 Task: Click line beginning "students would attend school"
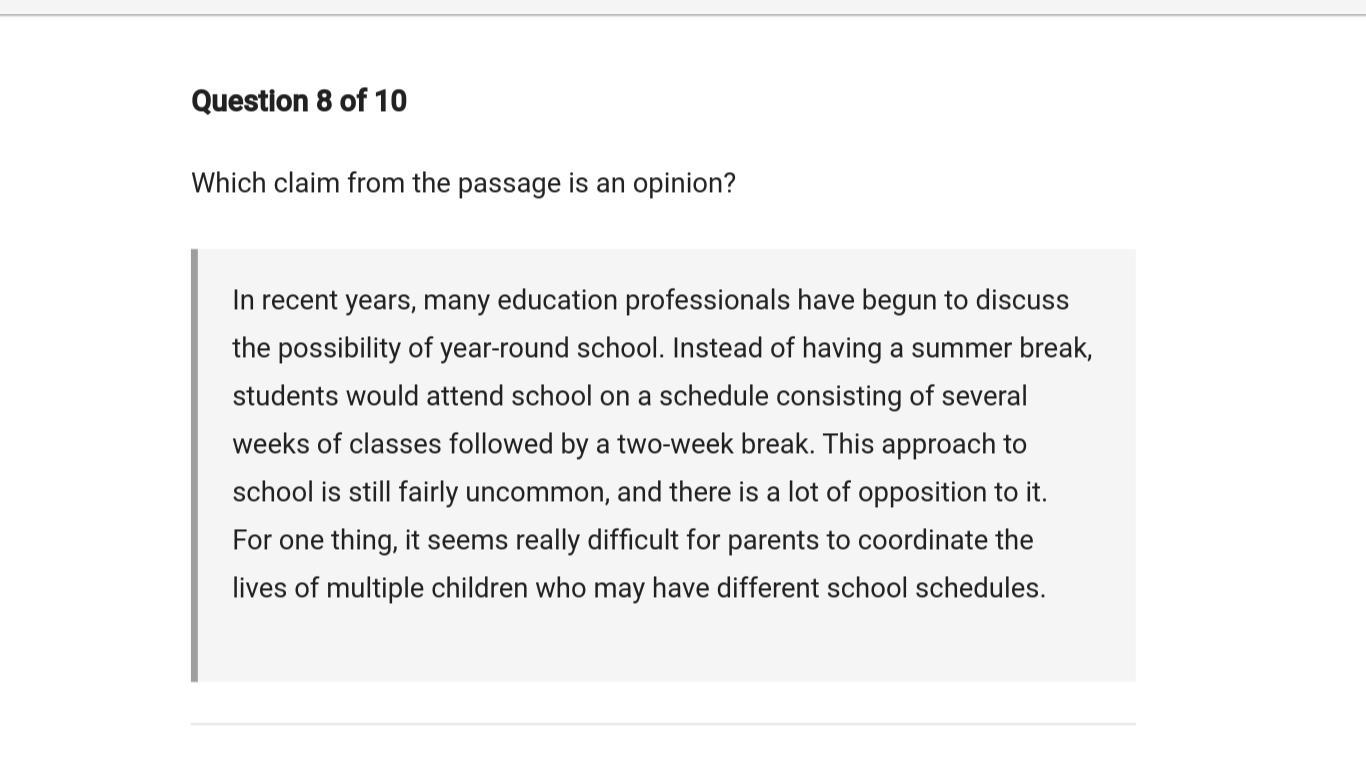(629, 396)
